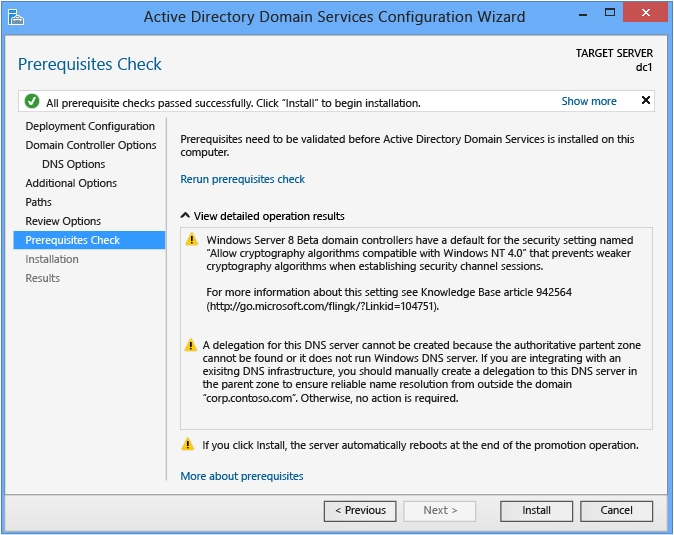Image resolution: width=674 pixels, height=535 pixels.
Task: Cancel the configuration wizard
Action: click(x=616, y=511)
